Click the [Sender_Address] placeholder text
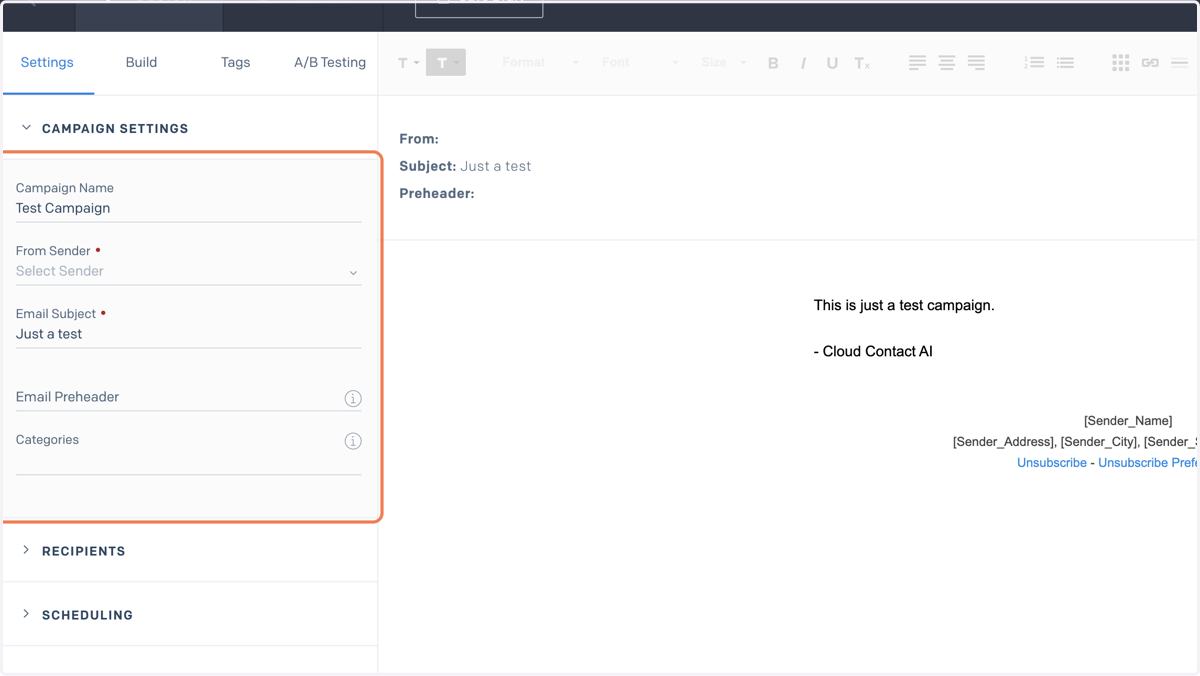The width and height of the screenshot is (1200, 676). [x=1005, y=442]
